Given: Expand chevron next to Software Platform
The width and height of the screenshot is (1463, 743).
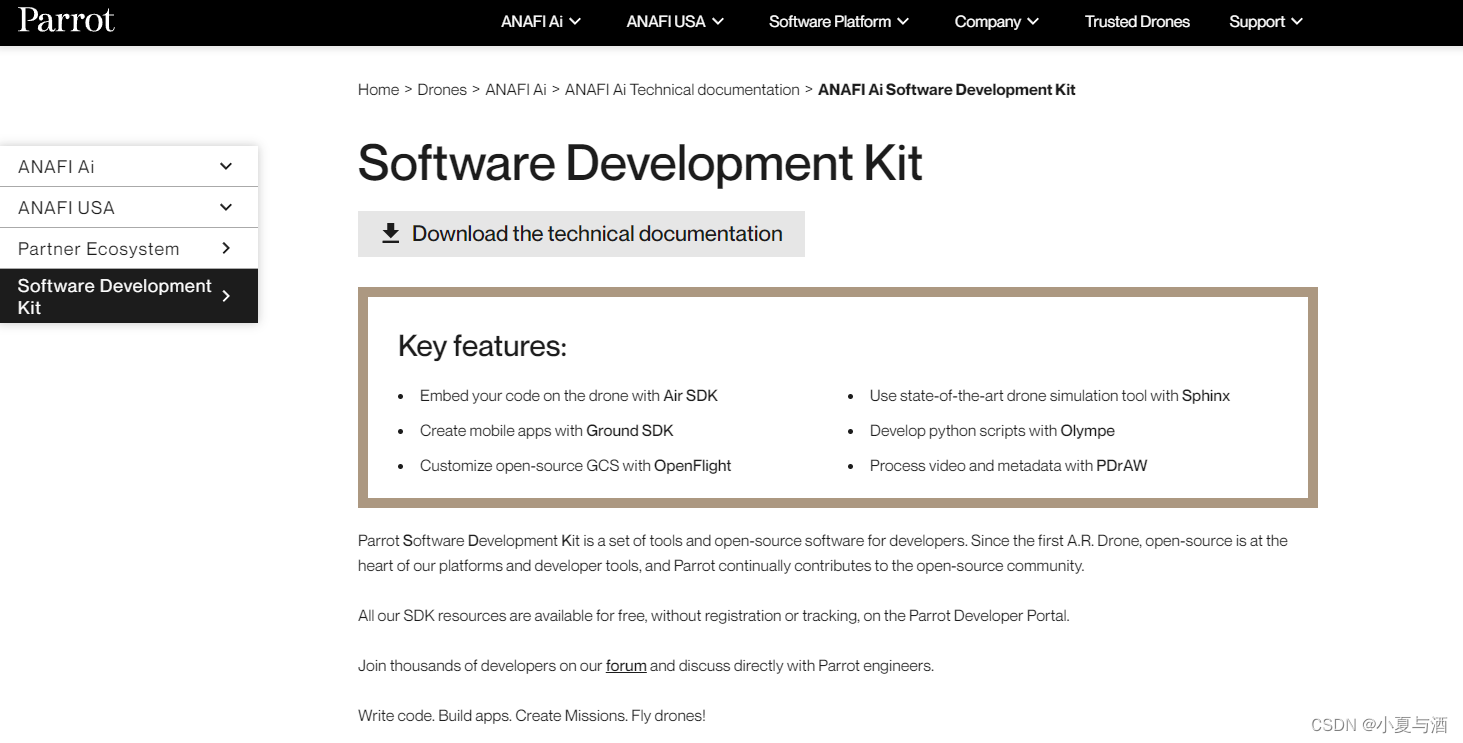Looking at the screenshot, I should tap(903, 22).
